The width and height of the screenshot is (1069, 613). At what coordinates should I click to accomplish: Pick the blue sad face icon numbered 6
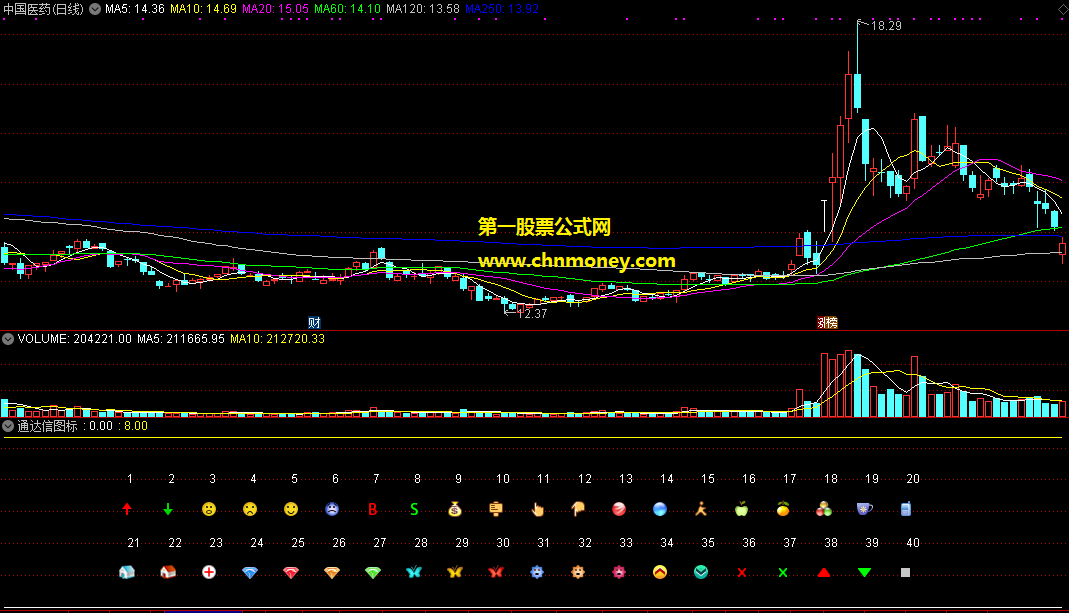(332, 509)
